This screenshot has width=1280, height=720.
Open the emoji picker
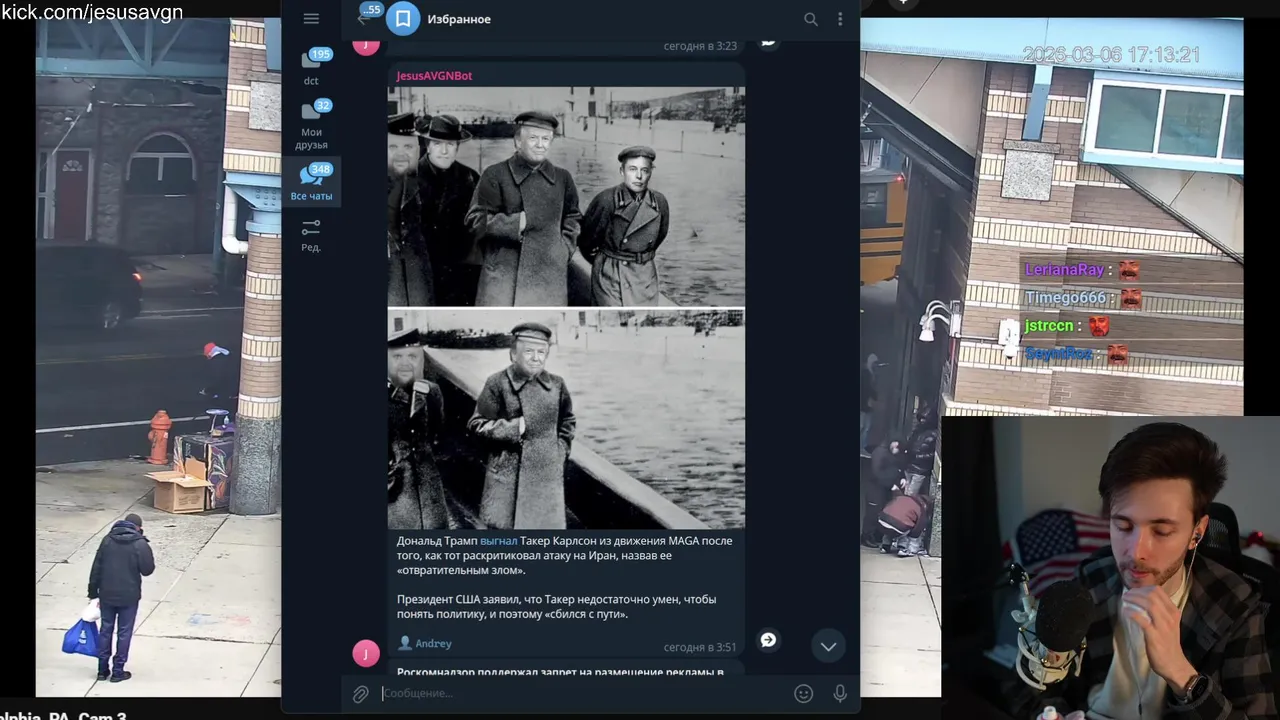(x=803, y=693)
